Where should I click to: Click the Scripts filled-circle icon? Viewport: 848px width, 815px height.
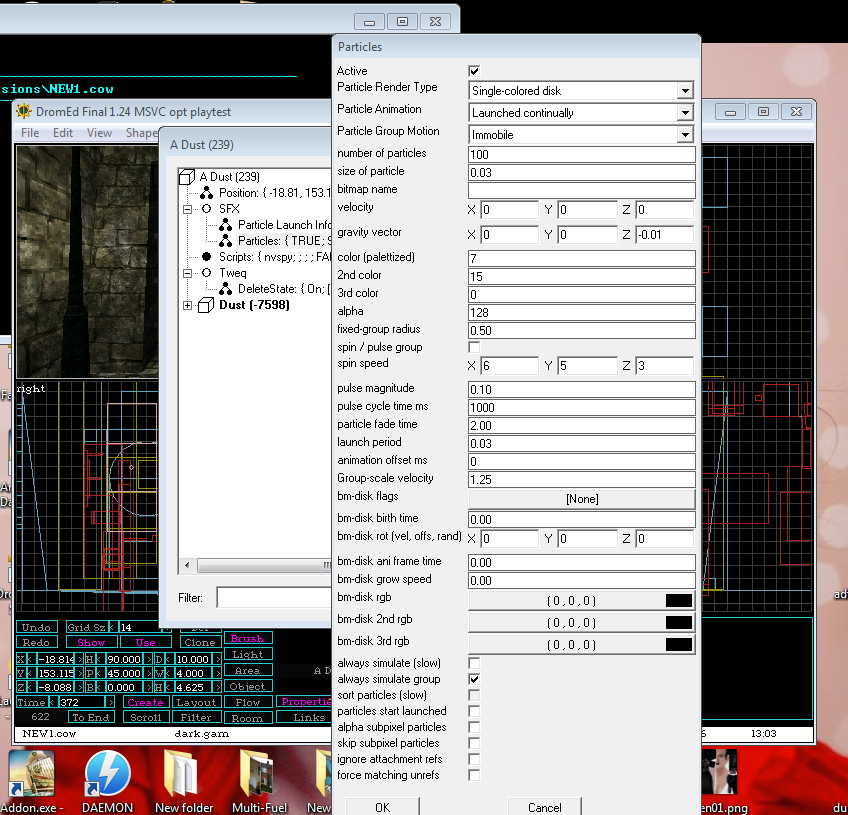[206, 257]
